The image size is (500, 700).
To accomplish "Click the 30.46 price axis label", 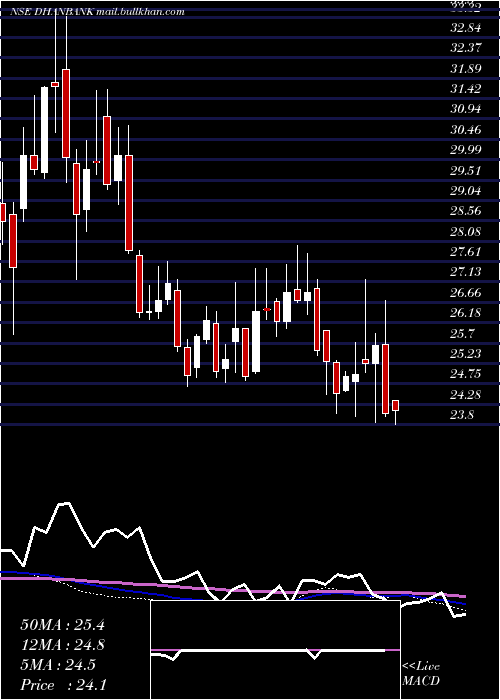I will (466, 130).
